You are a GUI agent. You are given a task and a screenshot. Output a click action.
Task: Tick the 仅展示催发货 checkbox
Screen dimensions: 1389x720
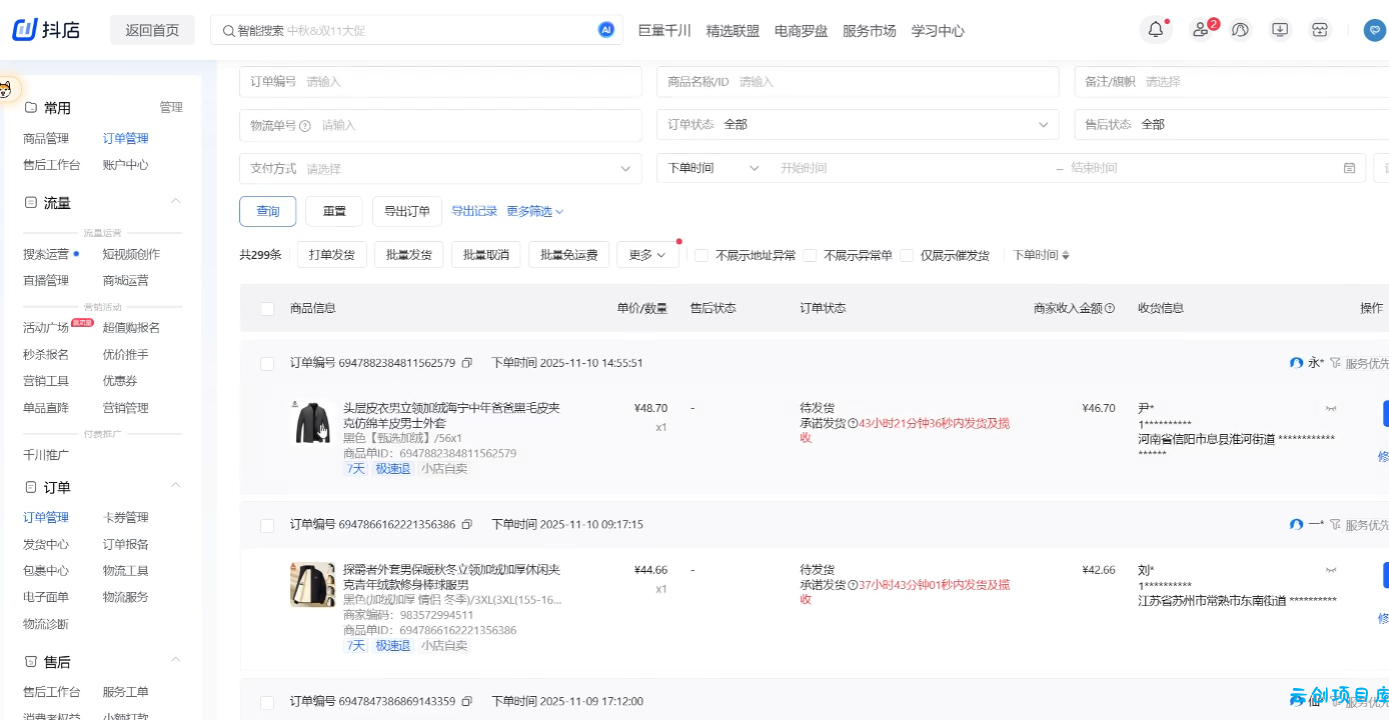point(906,255)
